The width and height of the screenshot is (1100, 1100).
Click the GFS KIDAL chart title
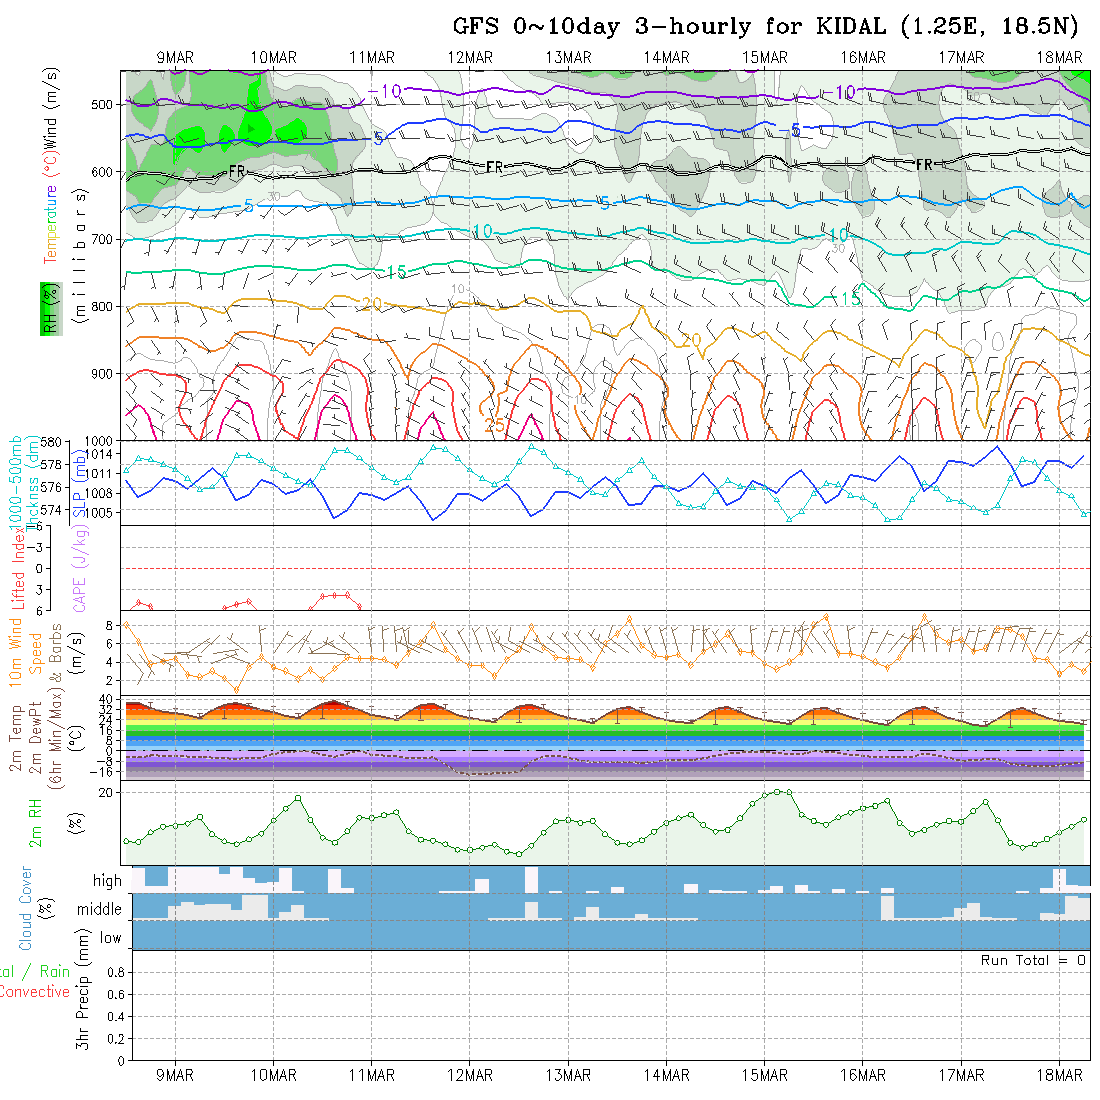pos(768,26)
